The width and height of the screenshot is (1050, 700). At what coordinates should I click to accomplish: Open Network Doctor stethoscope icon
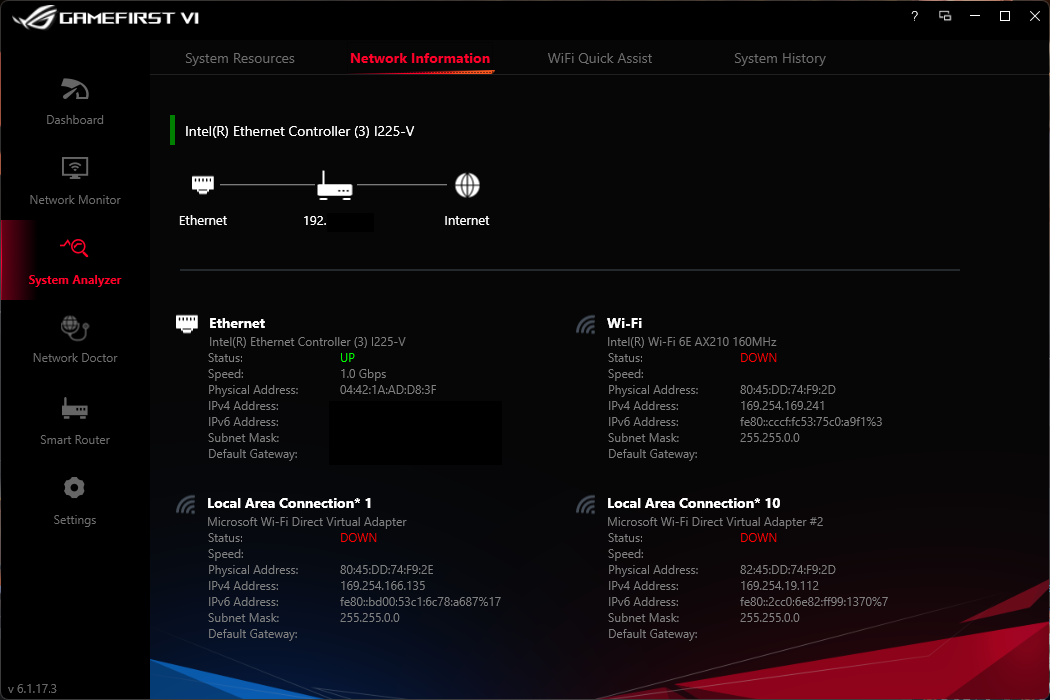pyautogui.click(x=74, y=328)
